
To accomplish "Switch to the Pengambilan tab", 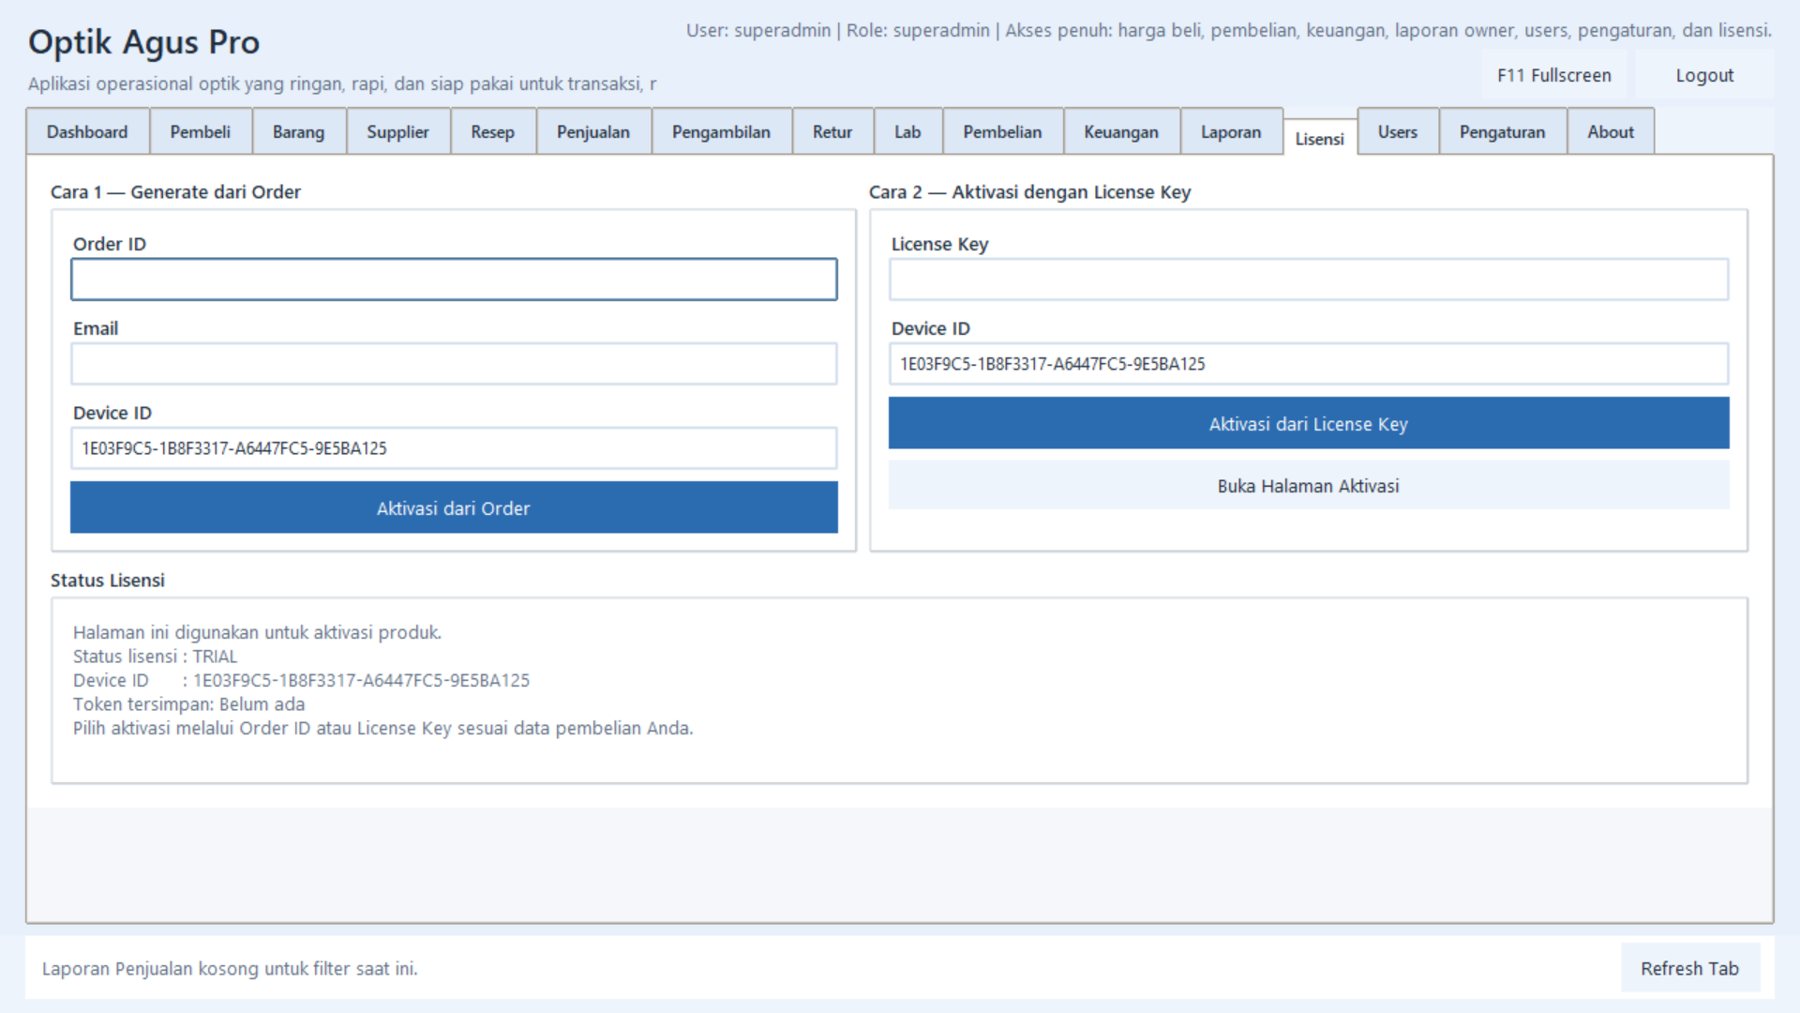I will point(721,132).
